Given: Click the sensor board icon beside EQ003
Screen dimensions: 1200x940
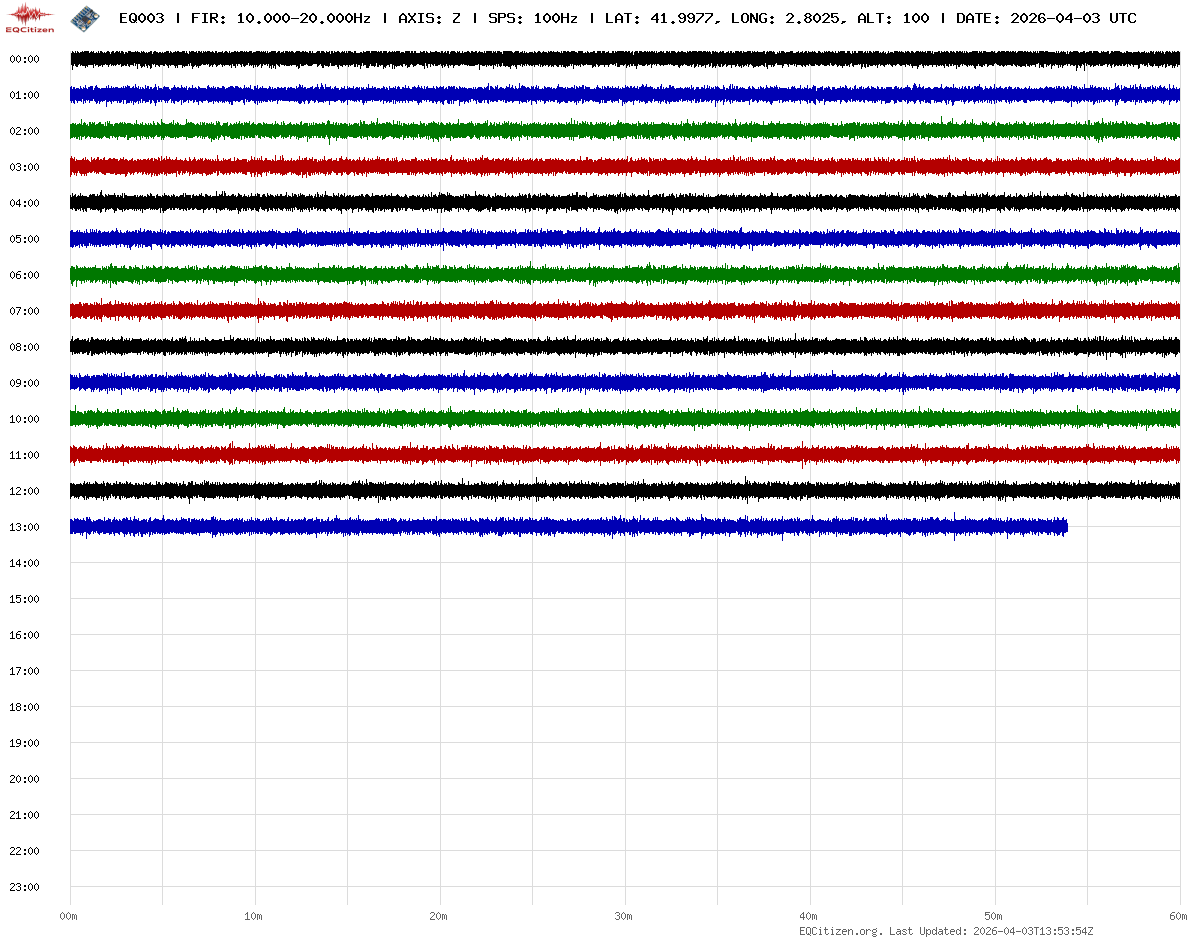Looking at the screenshot, I should 86,18.
